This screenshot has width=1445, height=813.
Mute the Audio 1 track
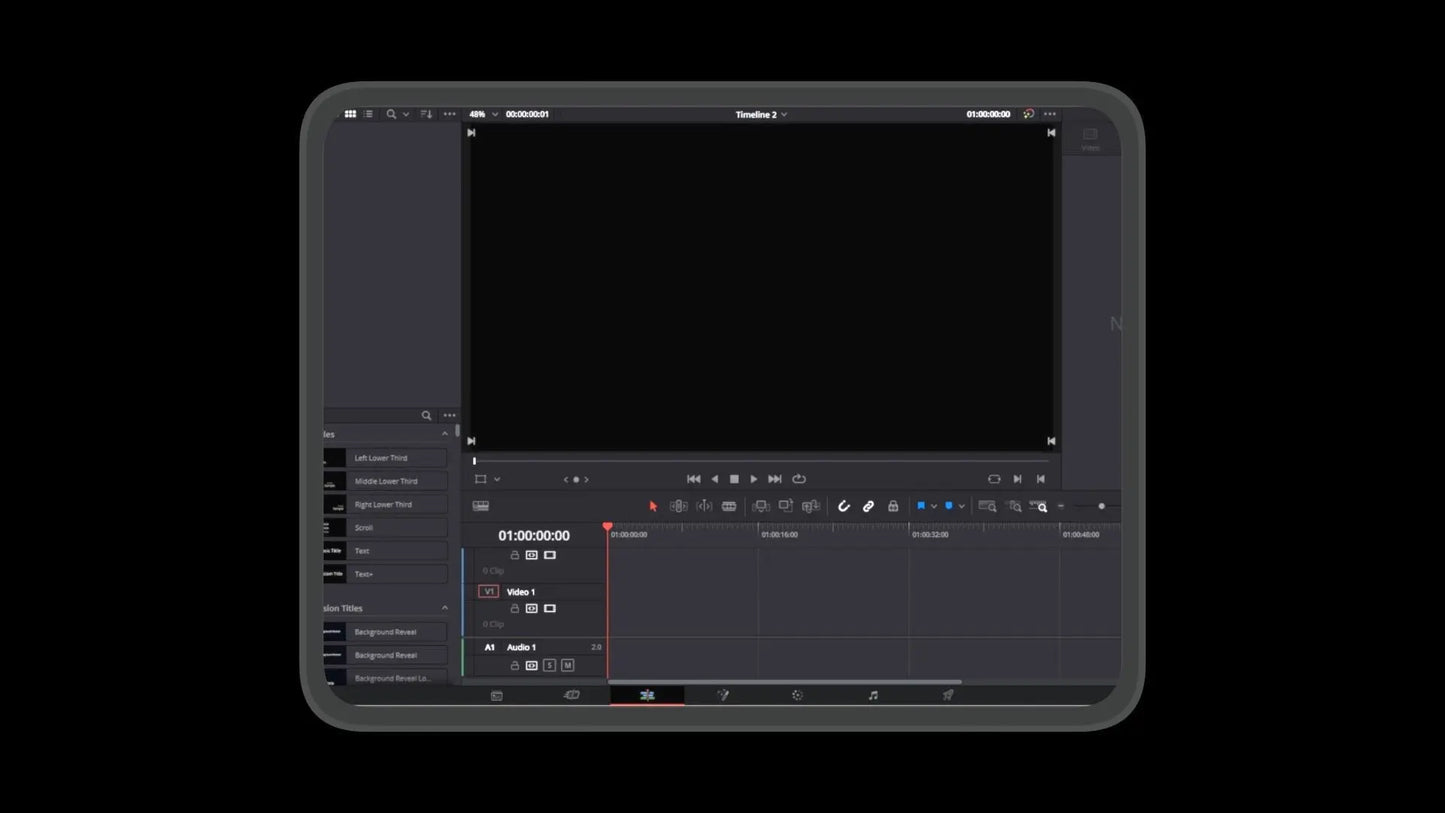(x=568, y=666)
